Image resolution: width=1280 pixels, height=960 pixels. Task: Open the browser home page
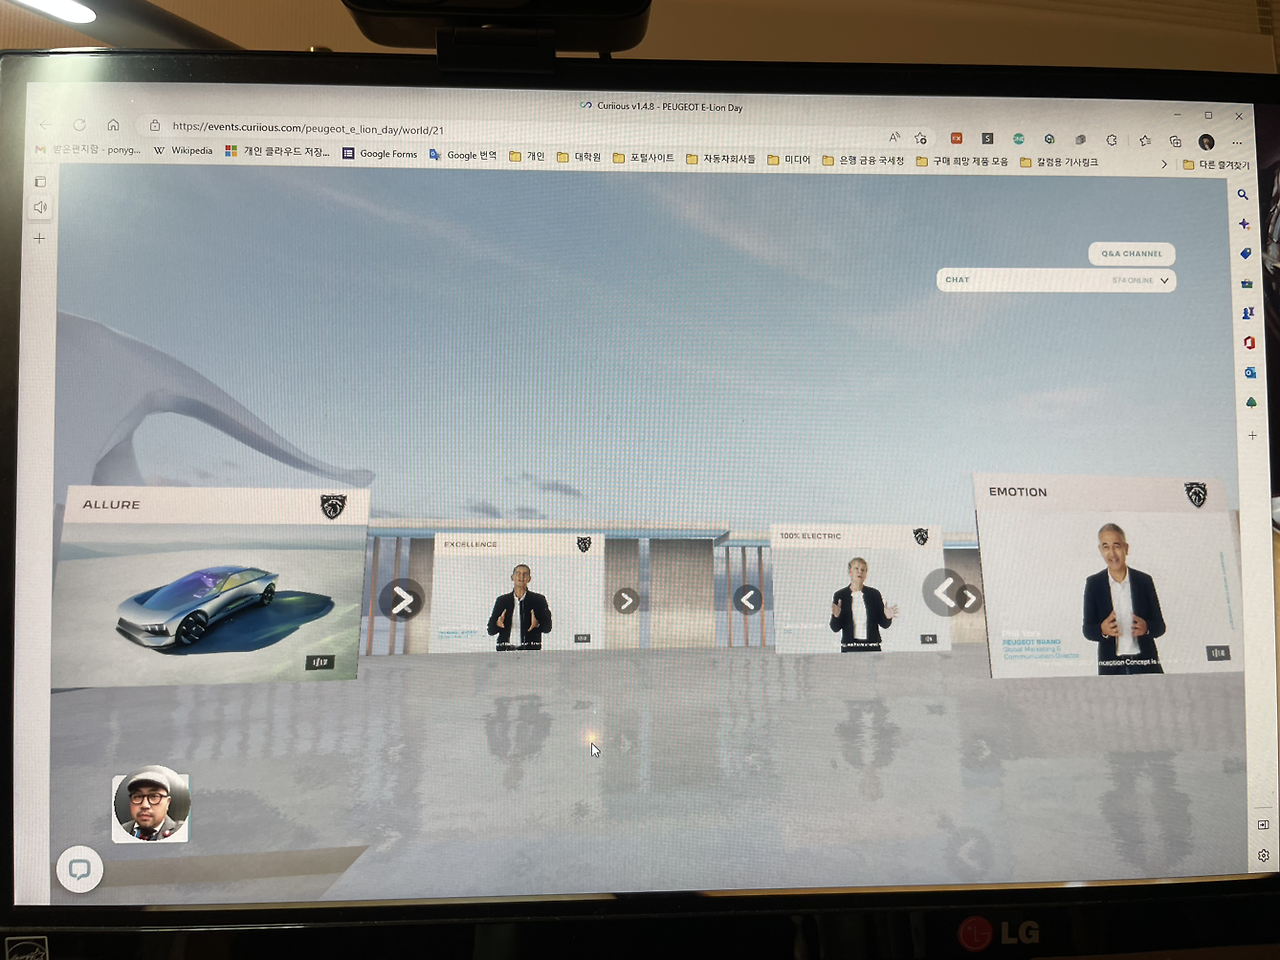click(x=113, y=125)
